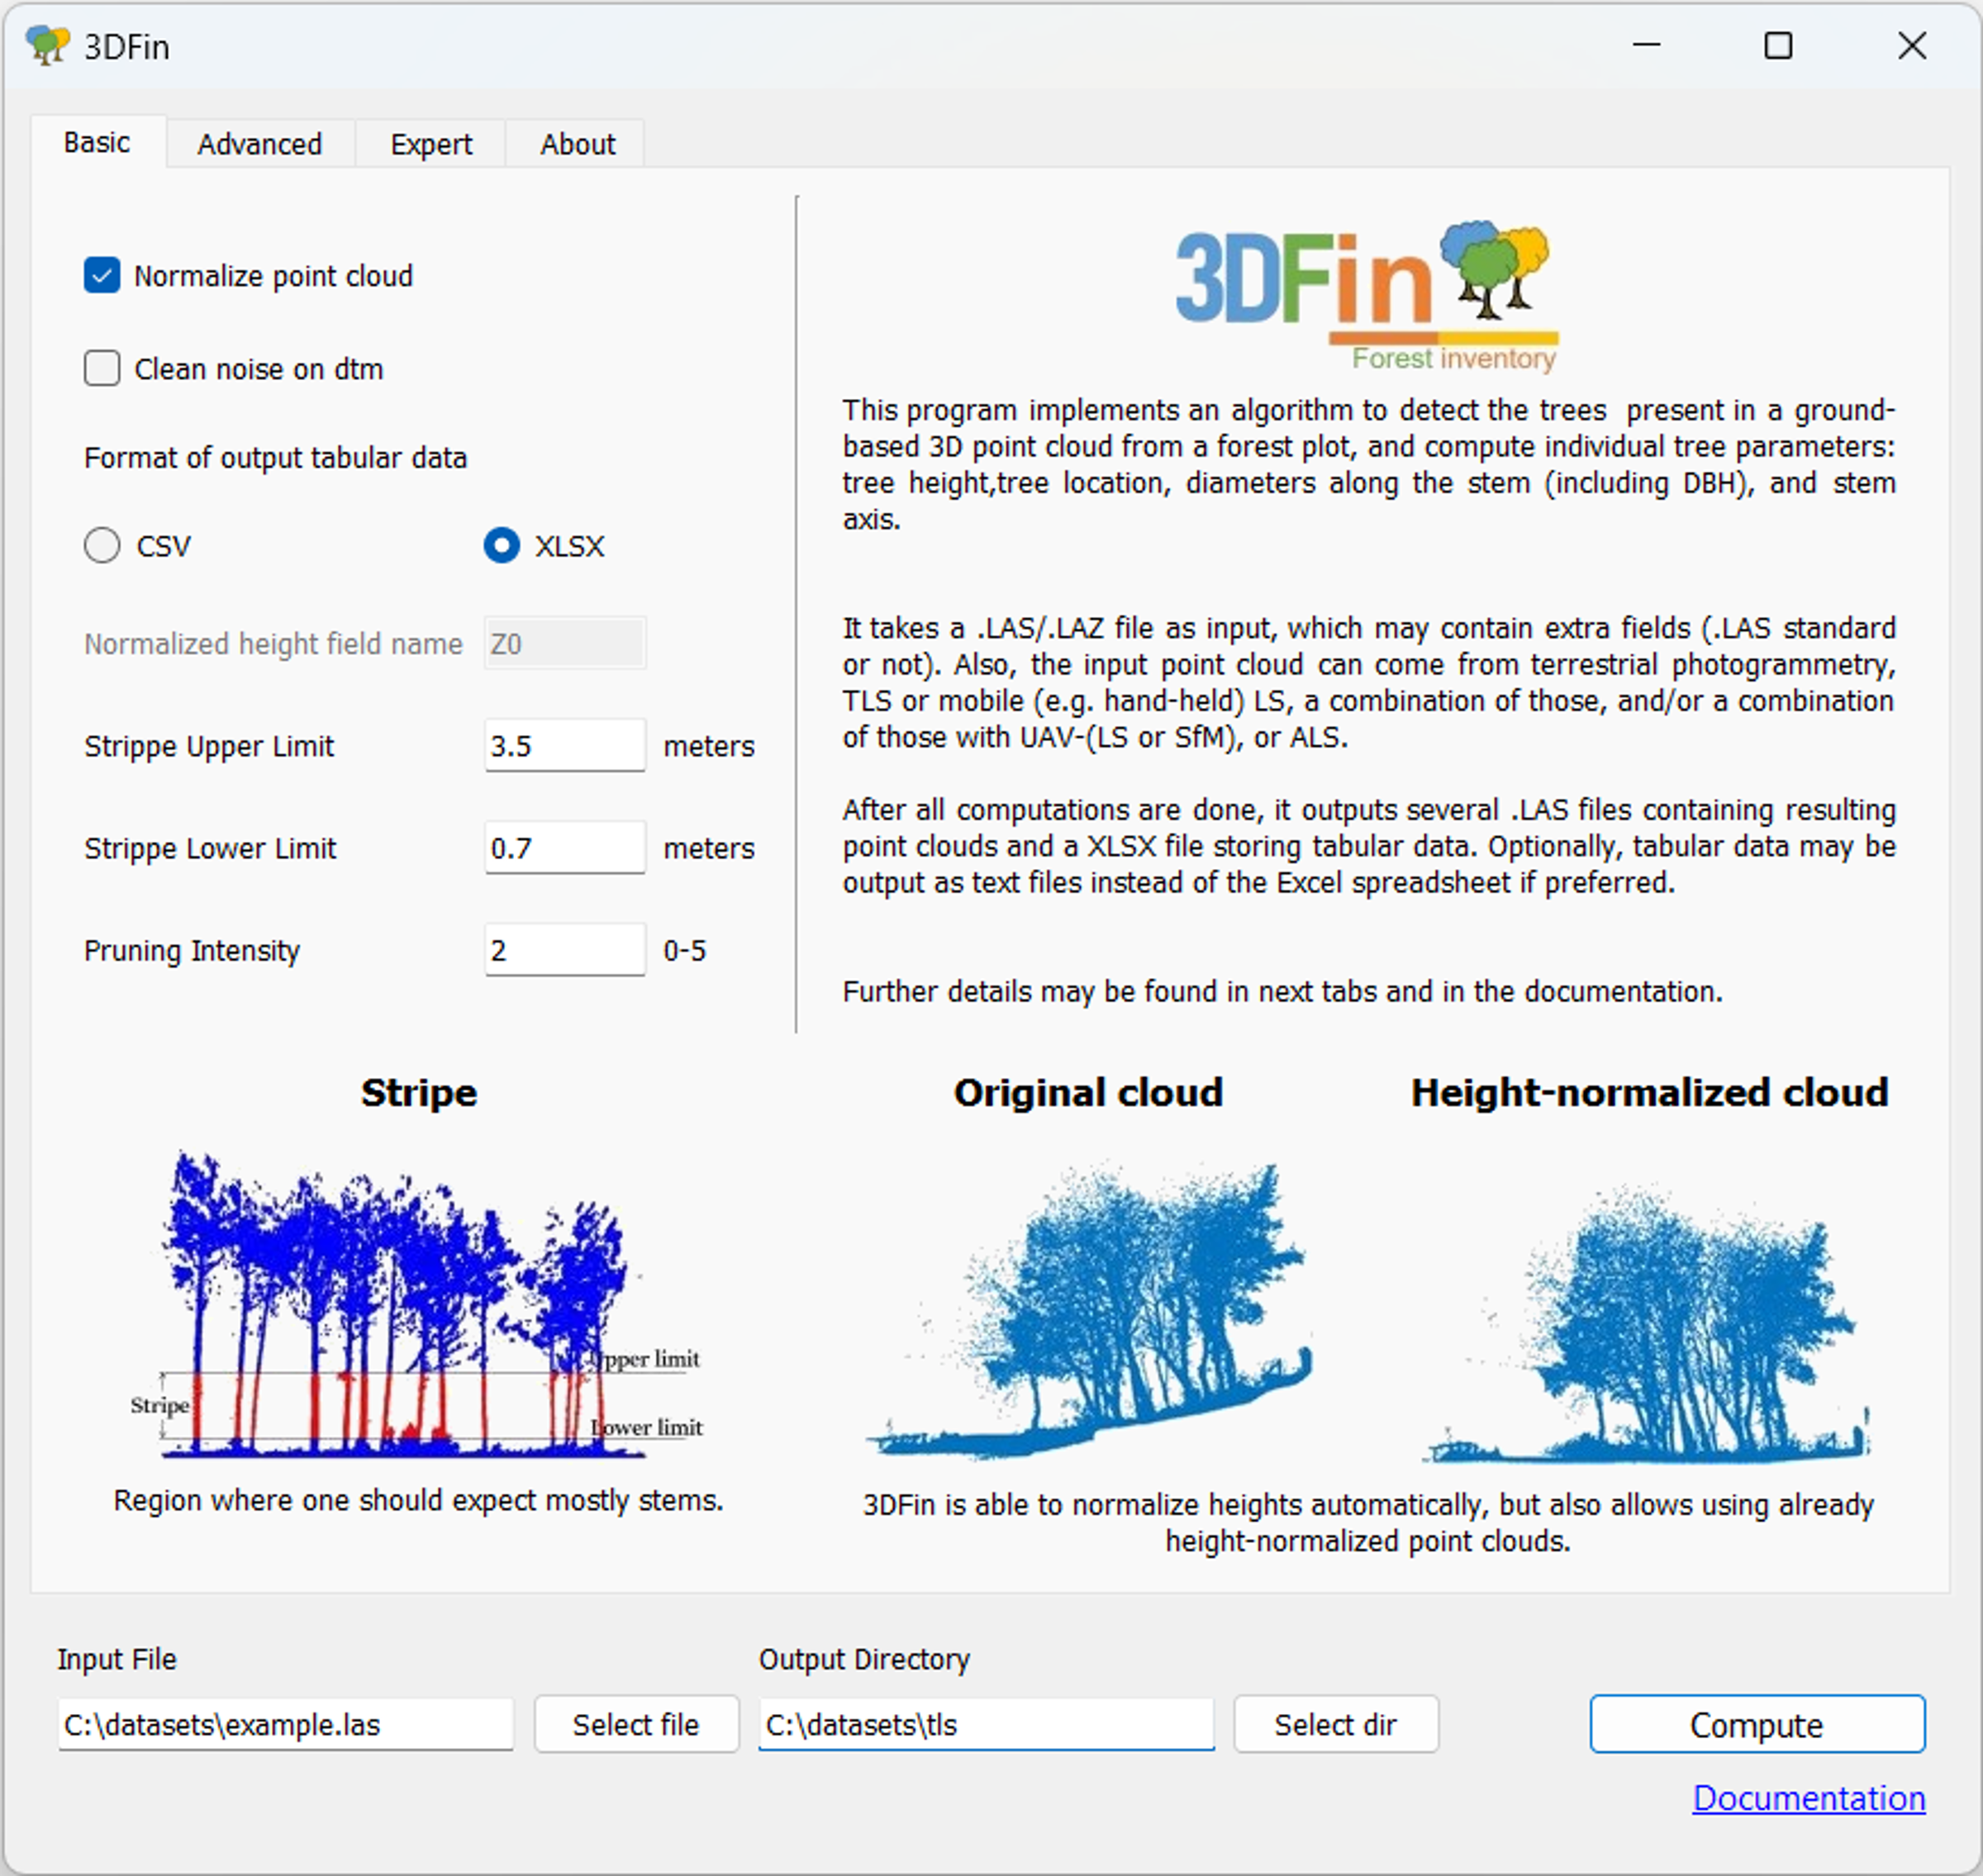Select CSV output format
Viewport: 1983px width, 1876px height.
pyautogui.click(x=102, y=546)
